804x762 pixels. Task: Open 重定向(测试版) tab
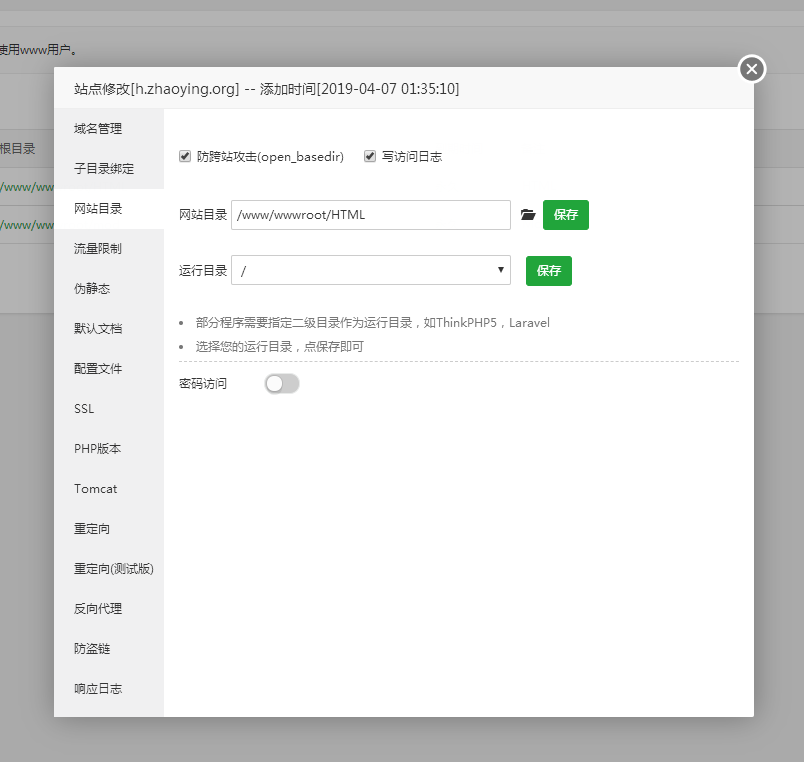click(x=109, y=569)
